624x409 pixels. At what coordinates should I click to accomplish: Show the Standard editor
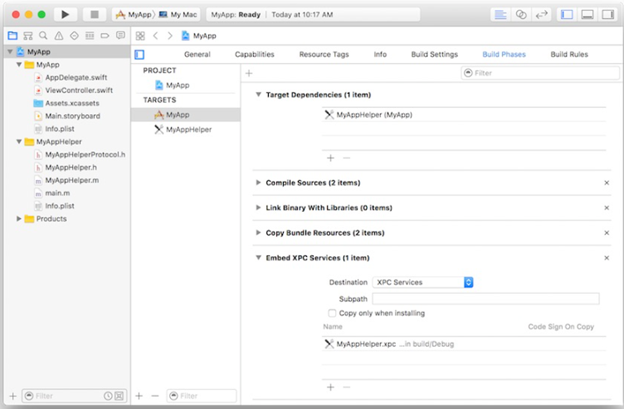pyautogui.click(x=500, y=15)
